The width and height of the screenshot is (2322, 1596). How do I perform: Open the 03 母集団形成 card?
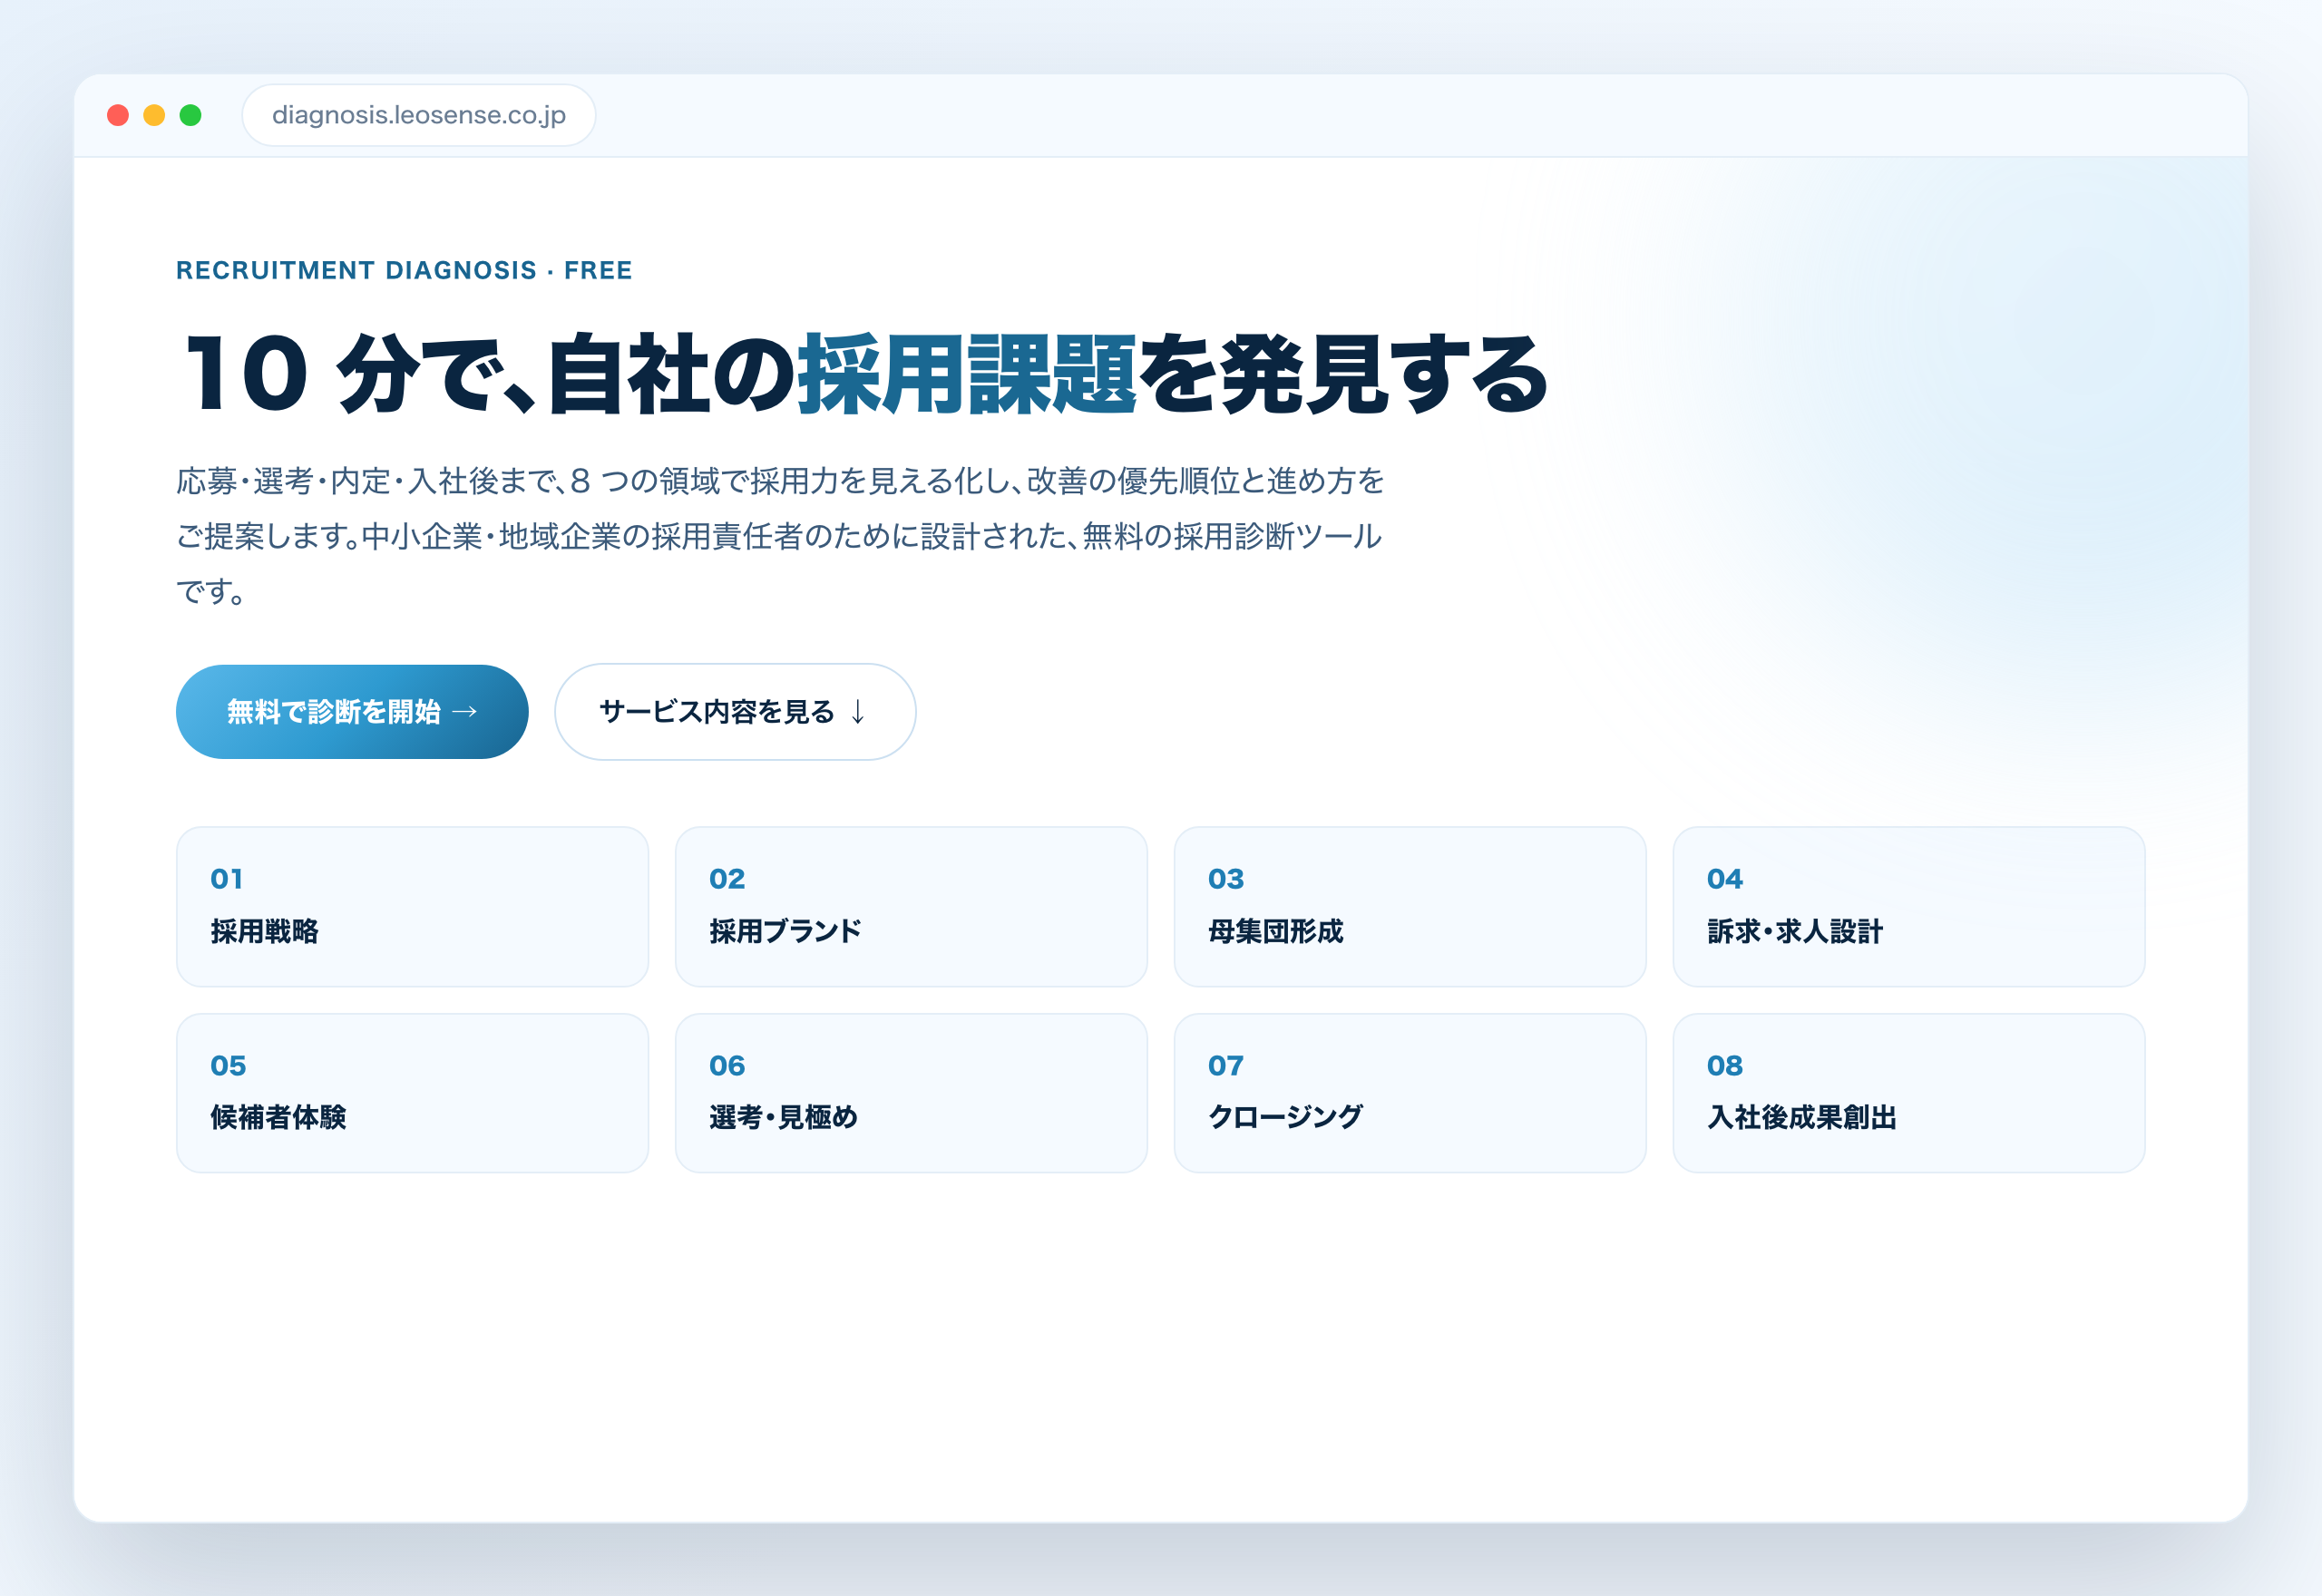1410,906
